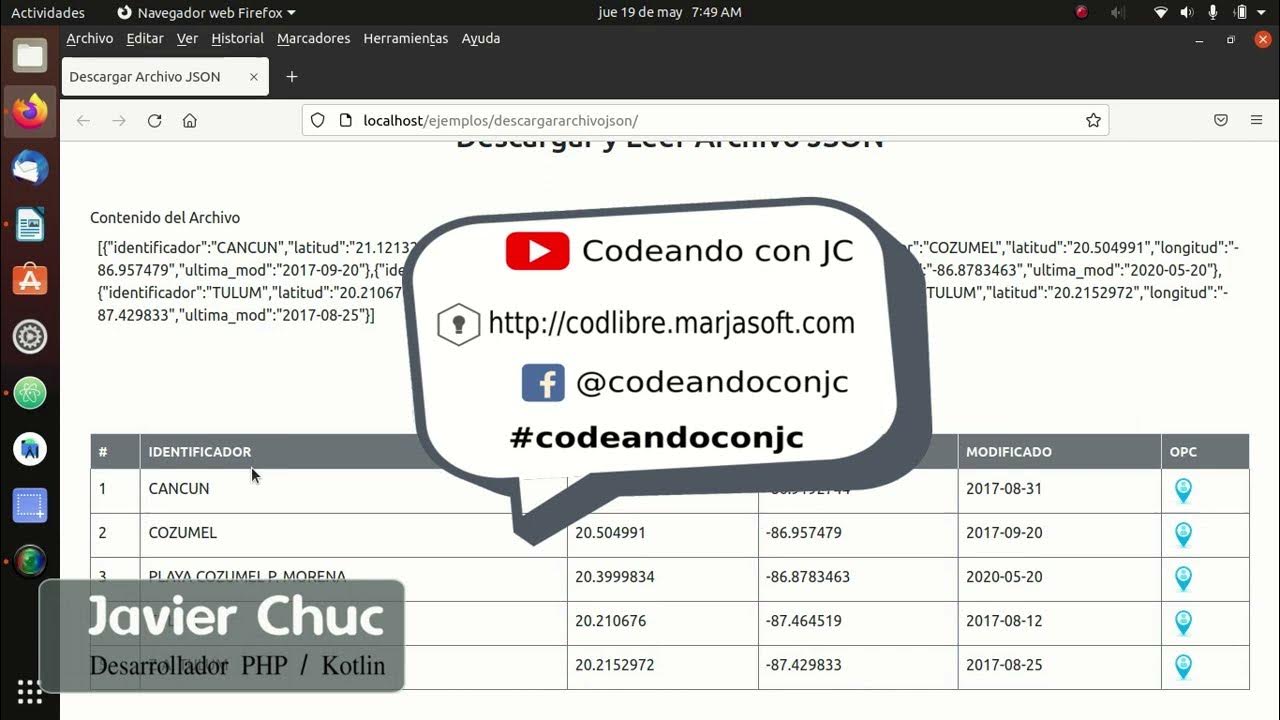Click the map pin for the 2017-08-12 row
Image resolution: width=1280 pixels, height=720 pixels.
click(1183, 622)
